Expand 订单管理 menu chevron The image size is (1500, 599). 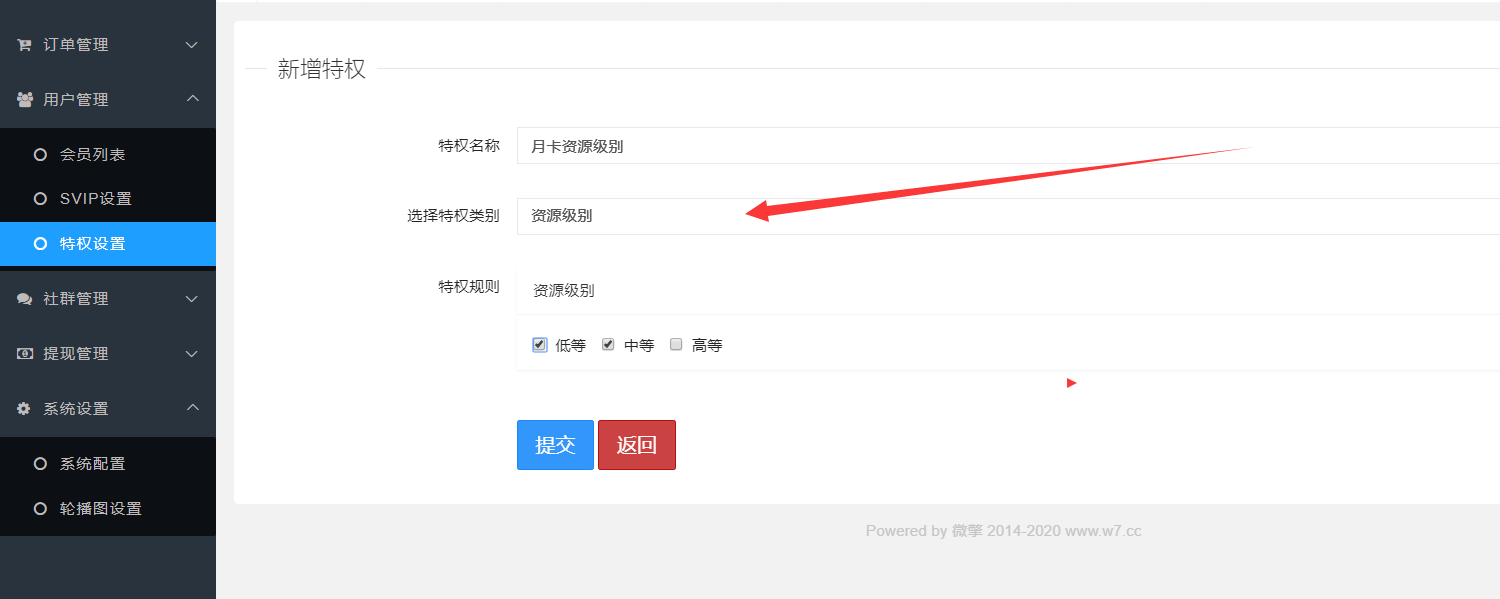coord(193,45)
